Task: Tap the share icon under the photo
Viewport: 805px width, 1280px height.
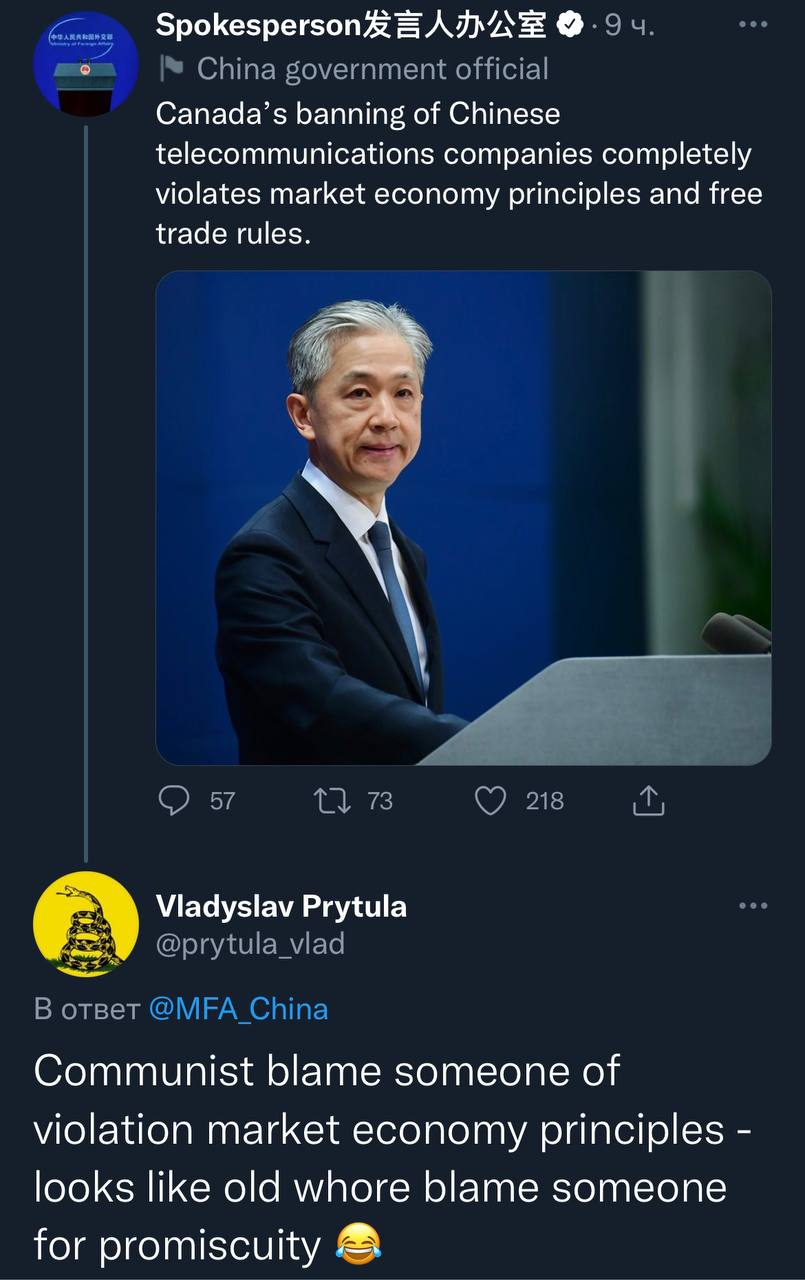Action: 648,801
